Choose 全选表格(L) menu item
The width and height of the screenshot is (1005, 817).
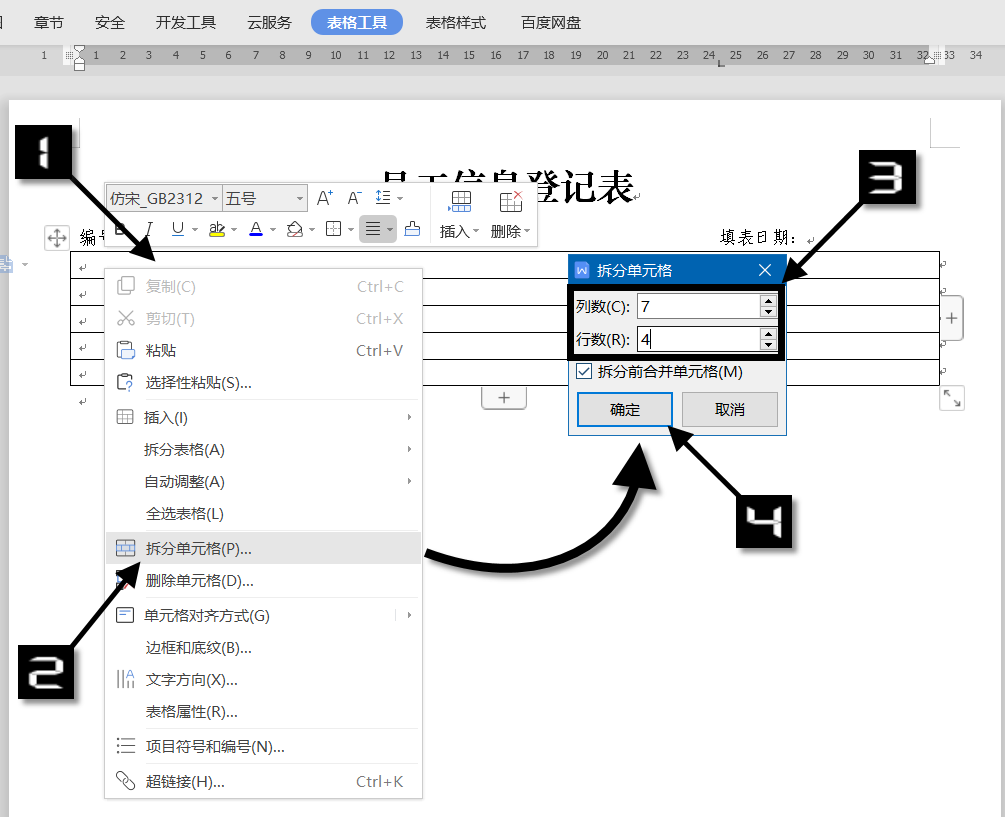[x=263, y=513]
